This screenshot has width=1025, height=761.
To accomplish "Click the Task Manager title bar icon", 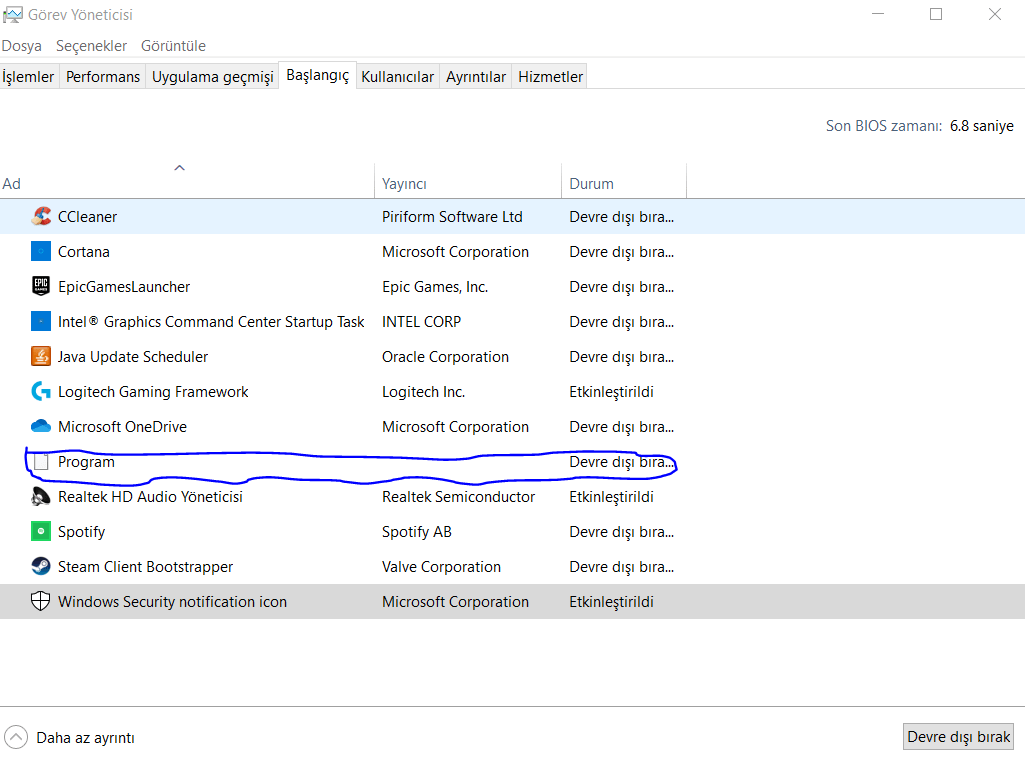I will [x=13, y=14].
